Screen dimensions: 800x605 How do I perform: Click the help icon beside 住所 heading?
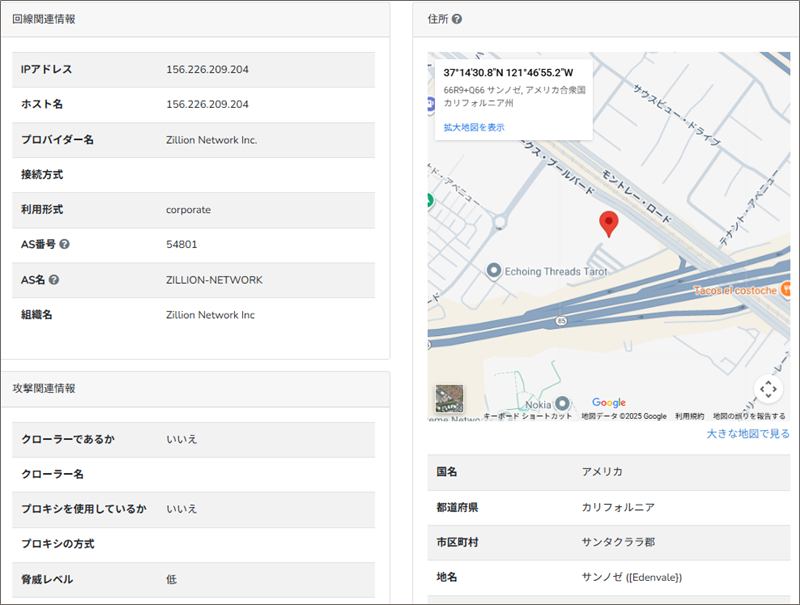click(x=457, y=19)
